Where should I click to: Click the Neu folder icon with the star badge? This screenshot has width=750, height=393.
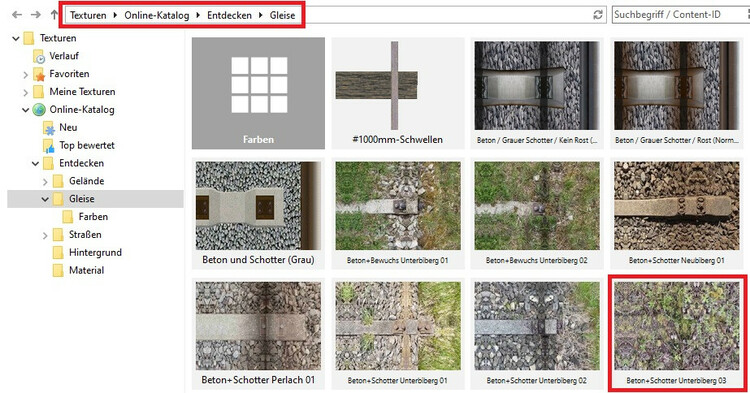pyautogui.click(x=49, y=128)
